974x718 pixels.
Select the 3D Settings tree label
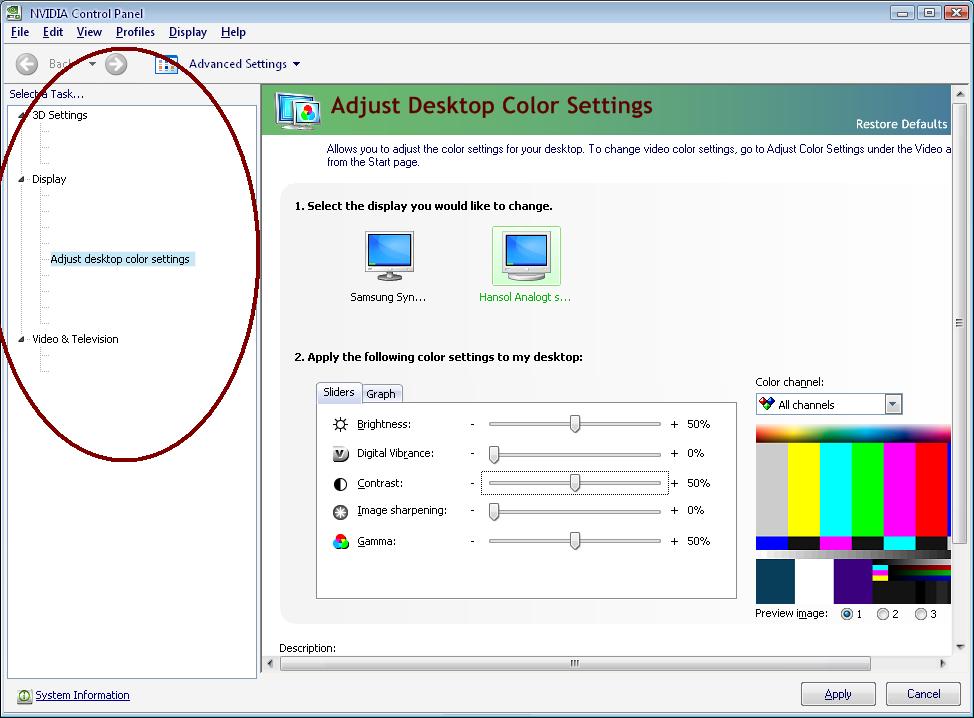click(x=60, y=115)
